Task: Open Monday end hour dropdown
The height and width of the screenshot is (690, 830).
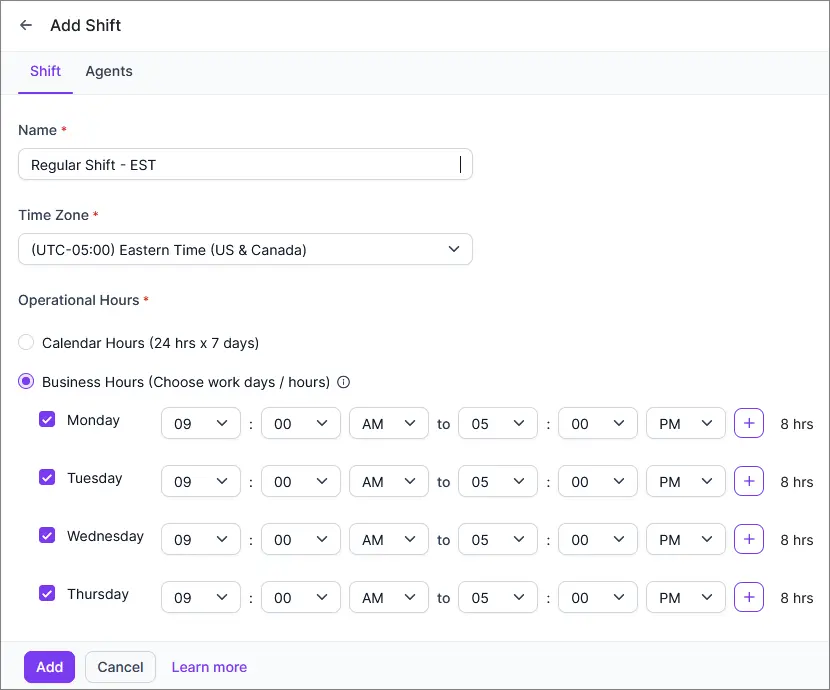Action: (x=498, y=423)
